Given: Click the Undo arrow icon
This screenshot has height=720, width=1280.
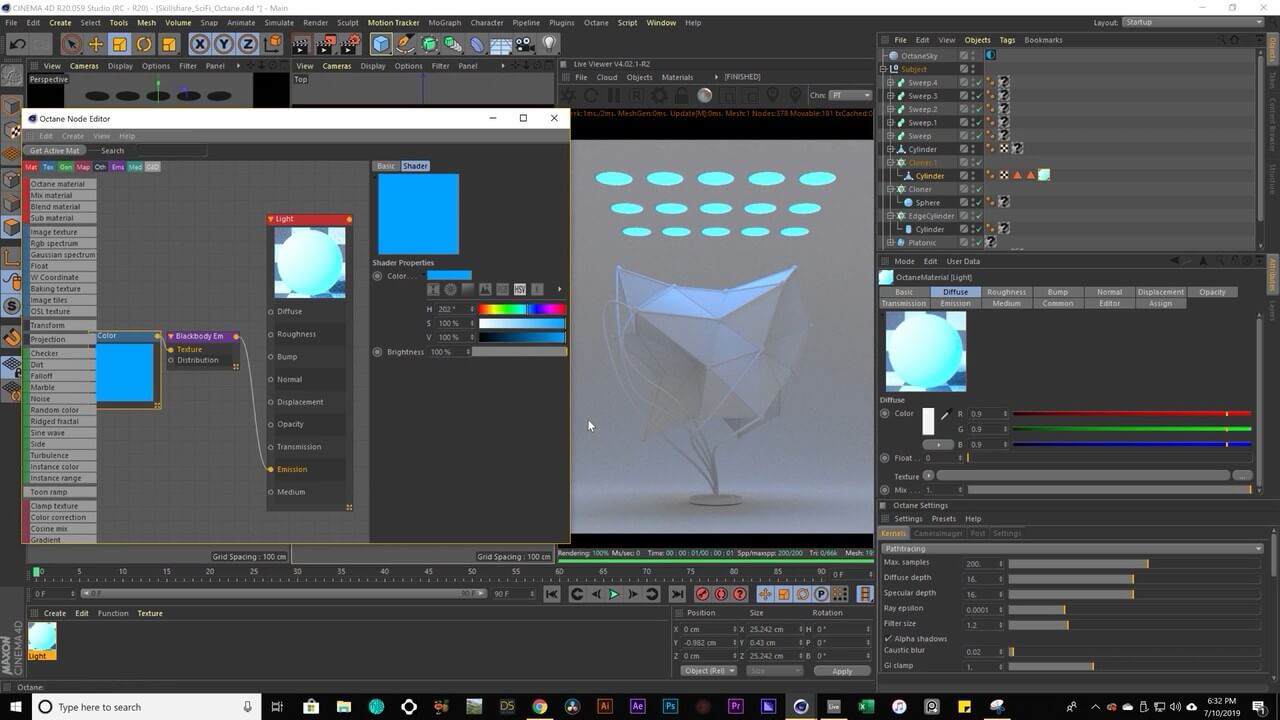Looking at the screenshot, I should pyautogui.click(x=17, y=44).
